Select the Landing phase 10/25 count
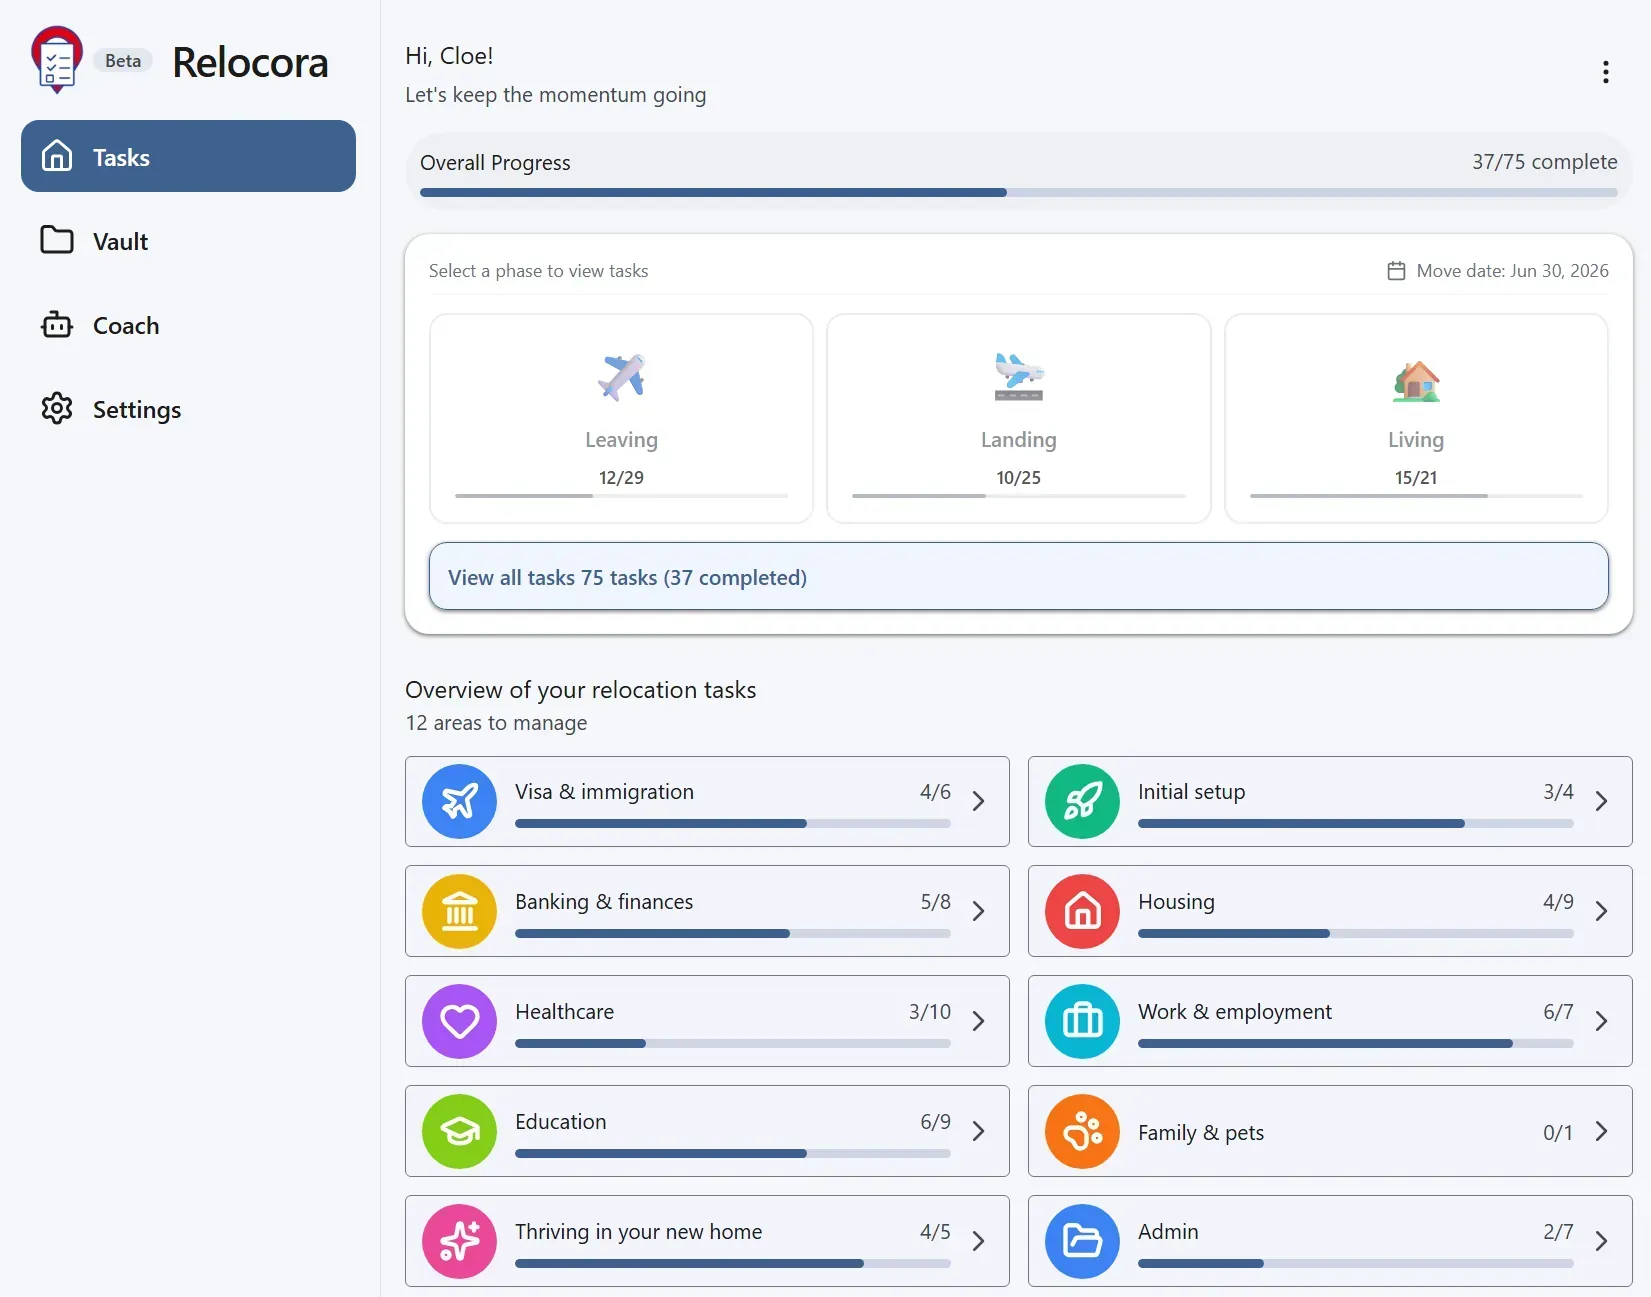 1018,478
